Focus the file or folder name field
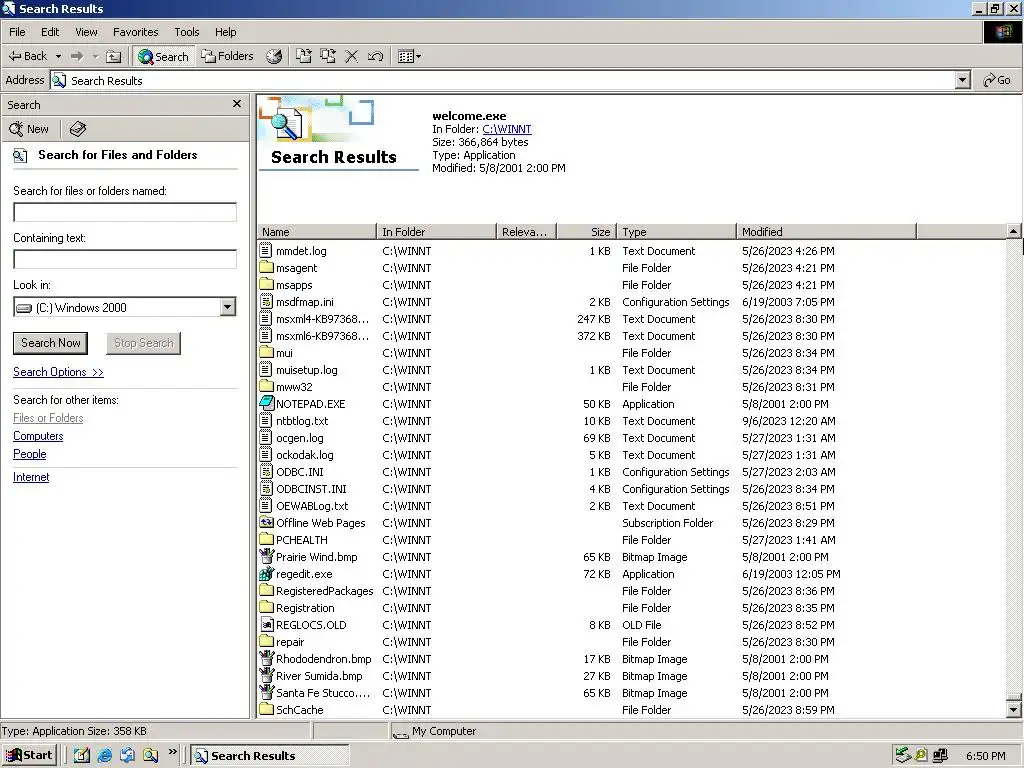Viewport: 1024px width, 768px height. coord(125,212)
